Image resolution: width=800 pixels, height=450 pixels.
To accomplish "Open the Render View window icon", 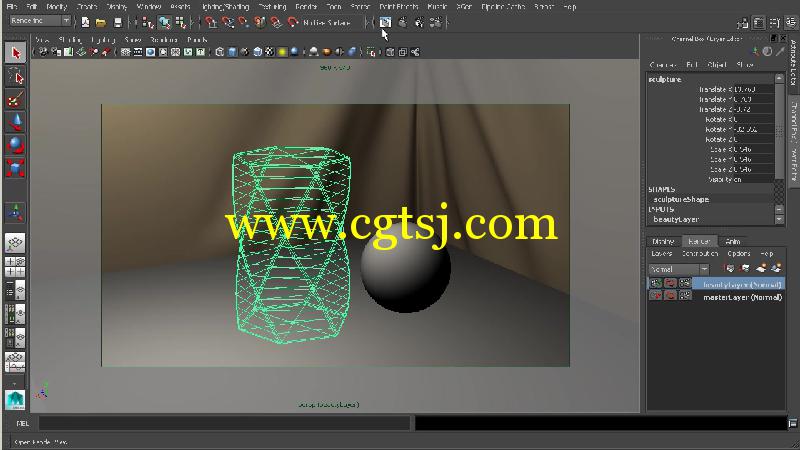I will (x=386, y=22).
